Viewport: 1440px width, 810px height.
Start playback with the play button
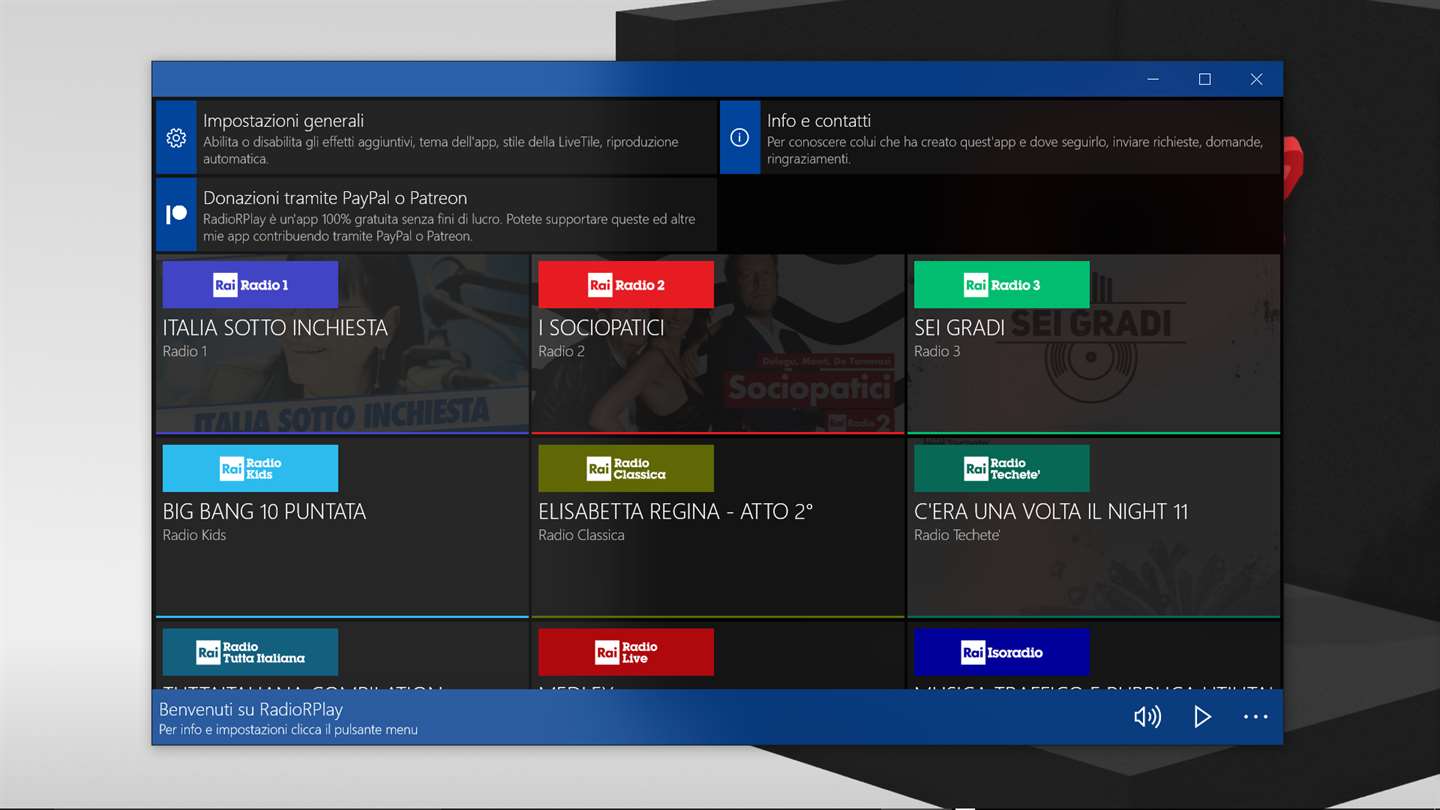[x=1203, y=716]
